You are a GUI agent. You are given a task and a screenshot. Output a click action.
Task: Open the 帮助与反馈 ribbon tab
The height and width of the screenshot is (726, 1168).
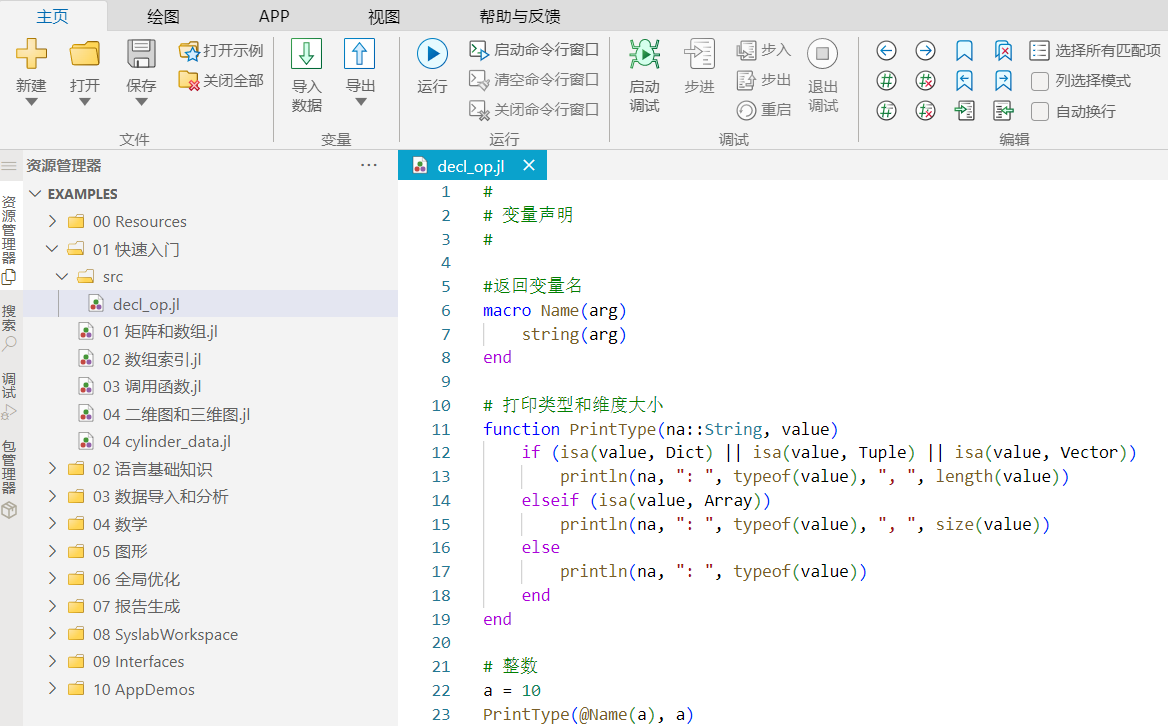519,16
